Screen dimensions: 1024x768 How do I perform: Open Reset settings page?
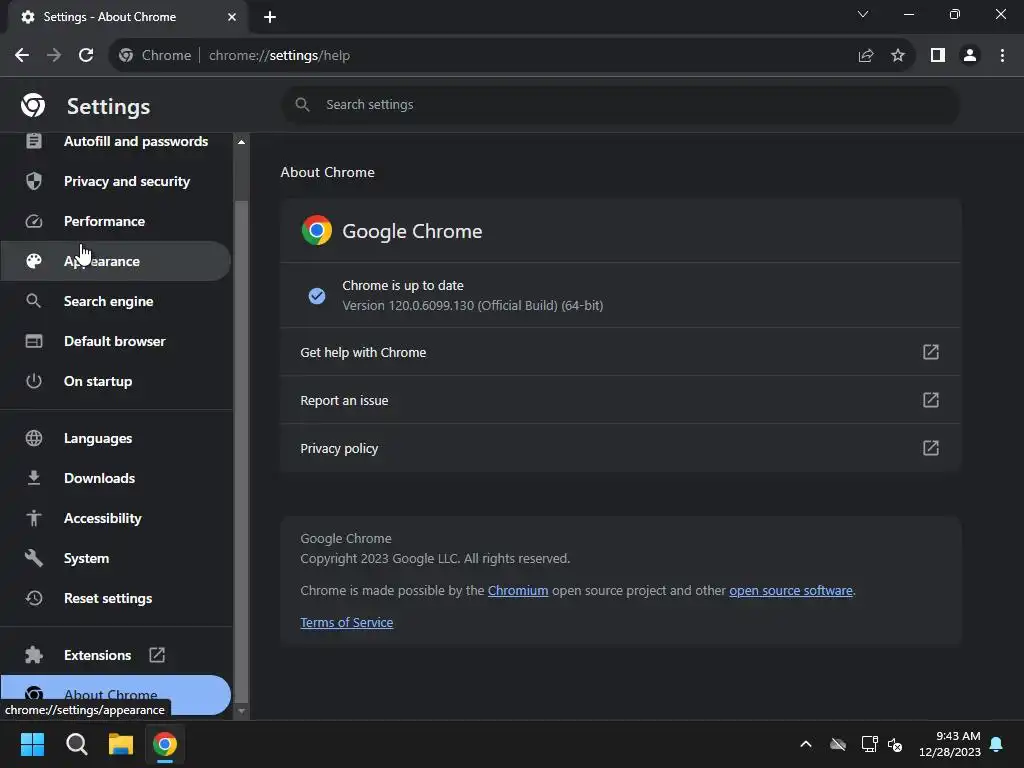pos(116,598)
